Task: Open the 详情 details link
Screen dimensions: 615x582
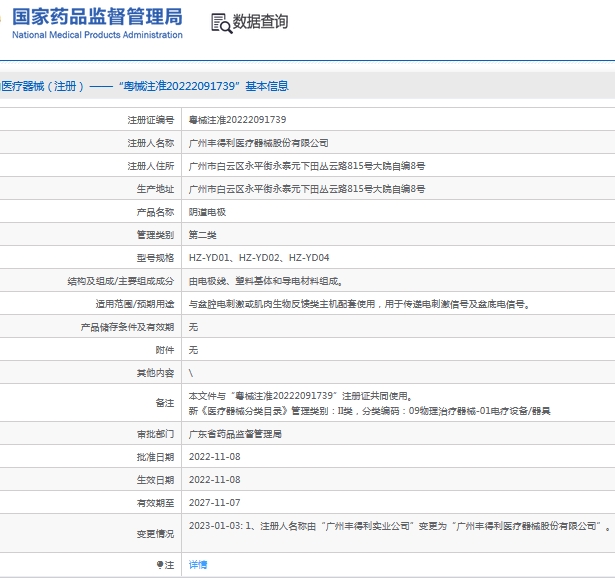Action: click(198, 565)
